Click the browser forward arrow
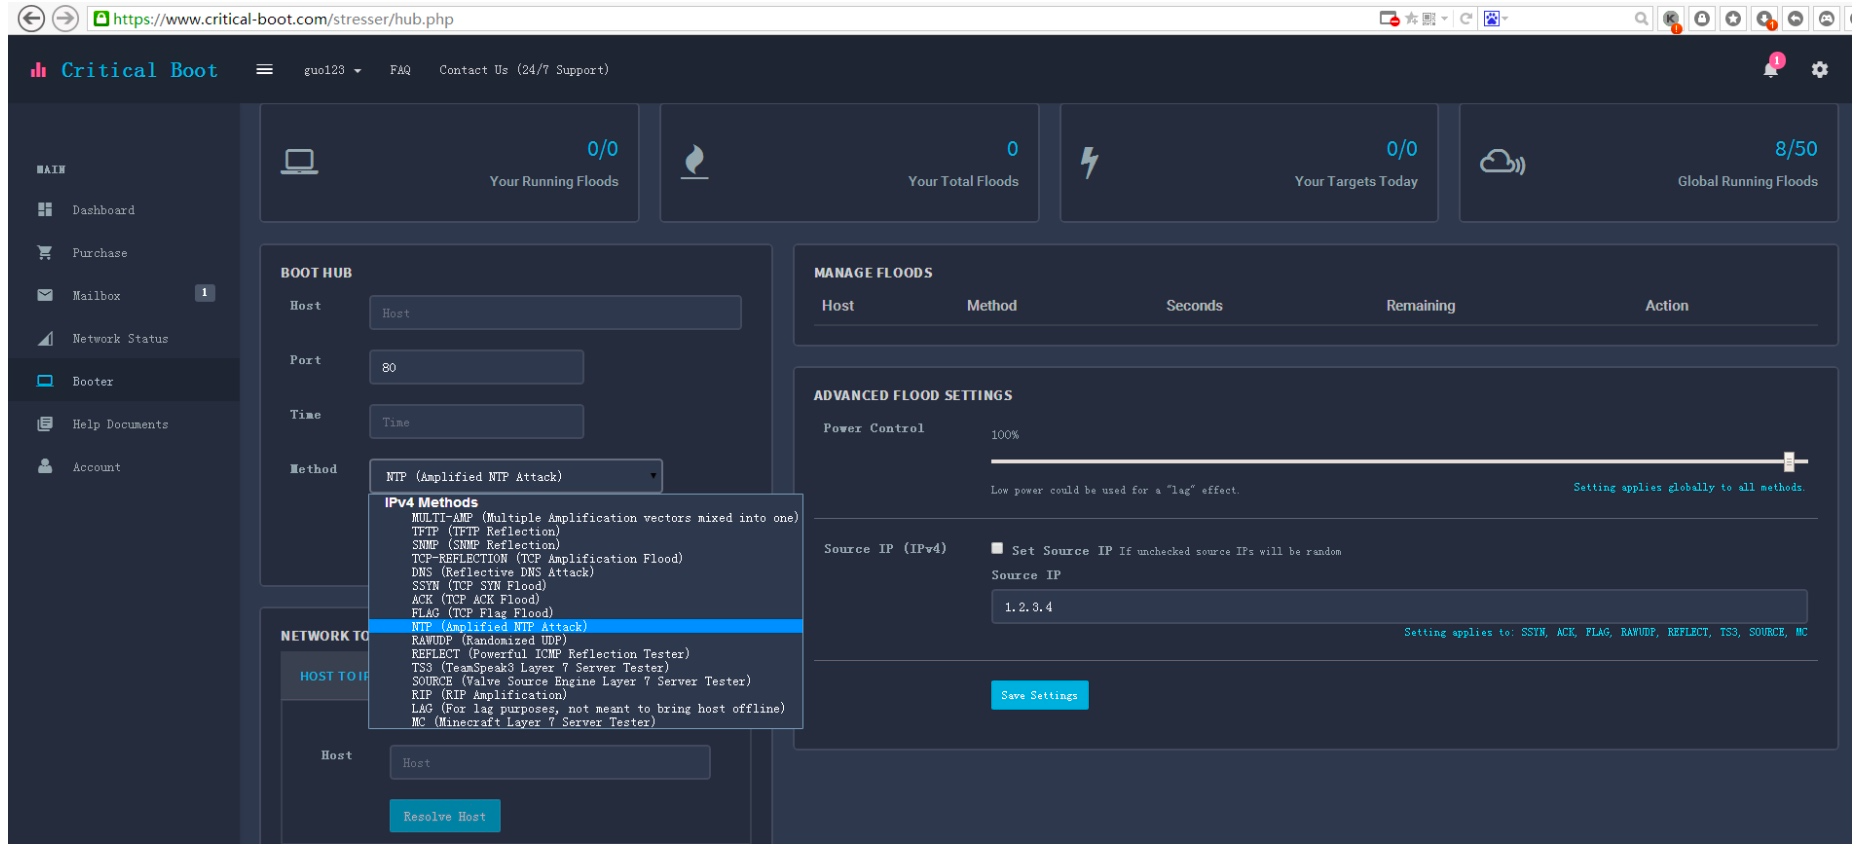1856x852 pixels. click(65, 18)
